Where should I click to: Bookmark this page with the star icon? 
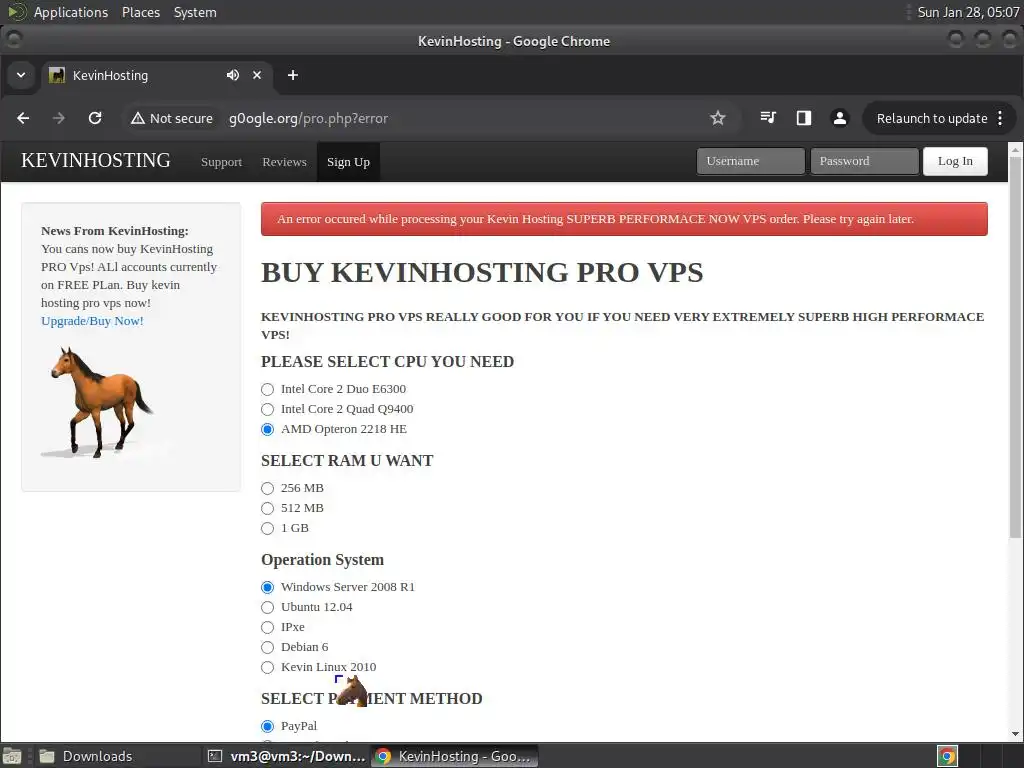718,118
